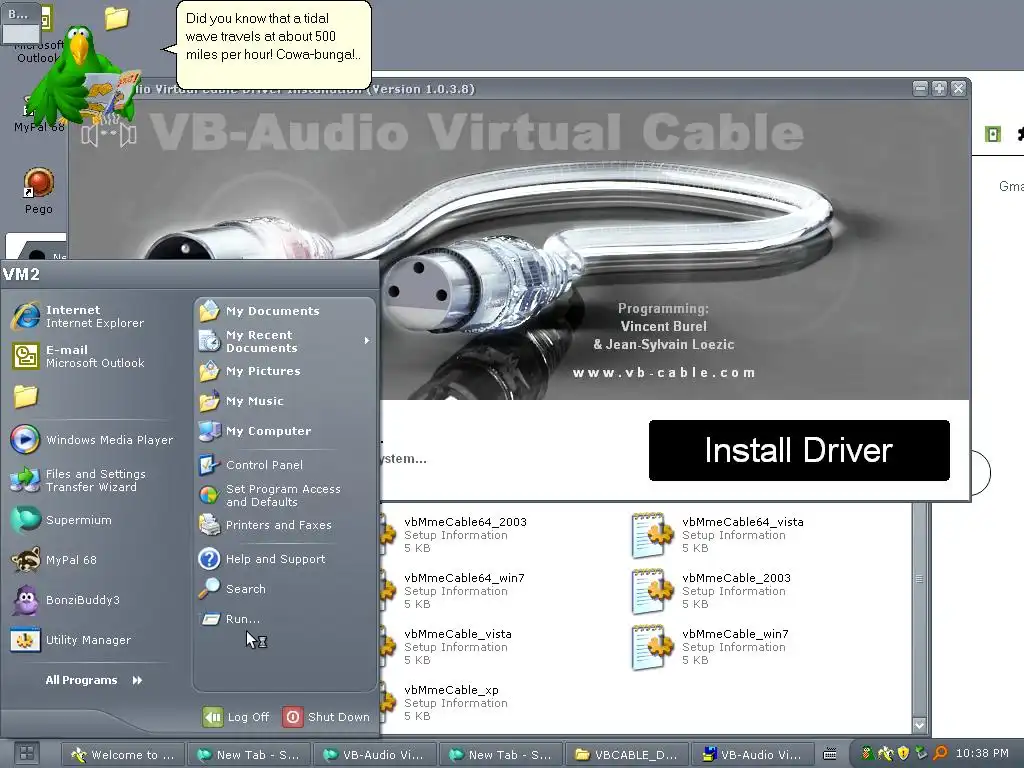Image resolution: width=1024 pixels, height=768 pixels.
Task: Click the system clock showing 10:38 PM
Action: click(982, 754)
